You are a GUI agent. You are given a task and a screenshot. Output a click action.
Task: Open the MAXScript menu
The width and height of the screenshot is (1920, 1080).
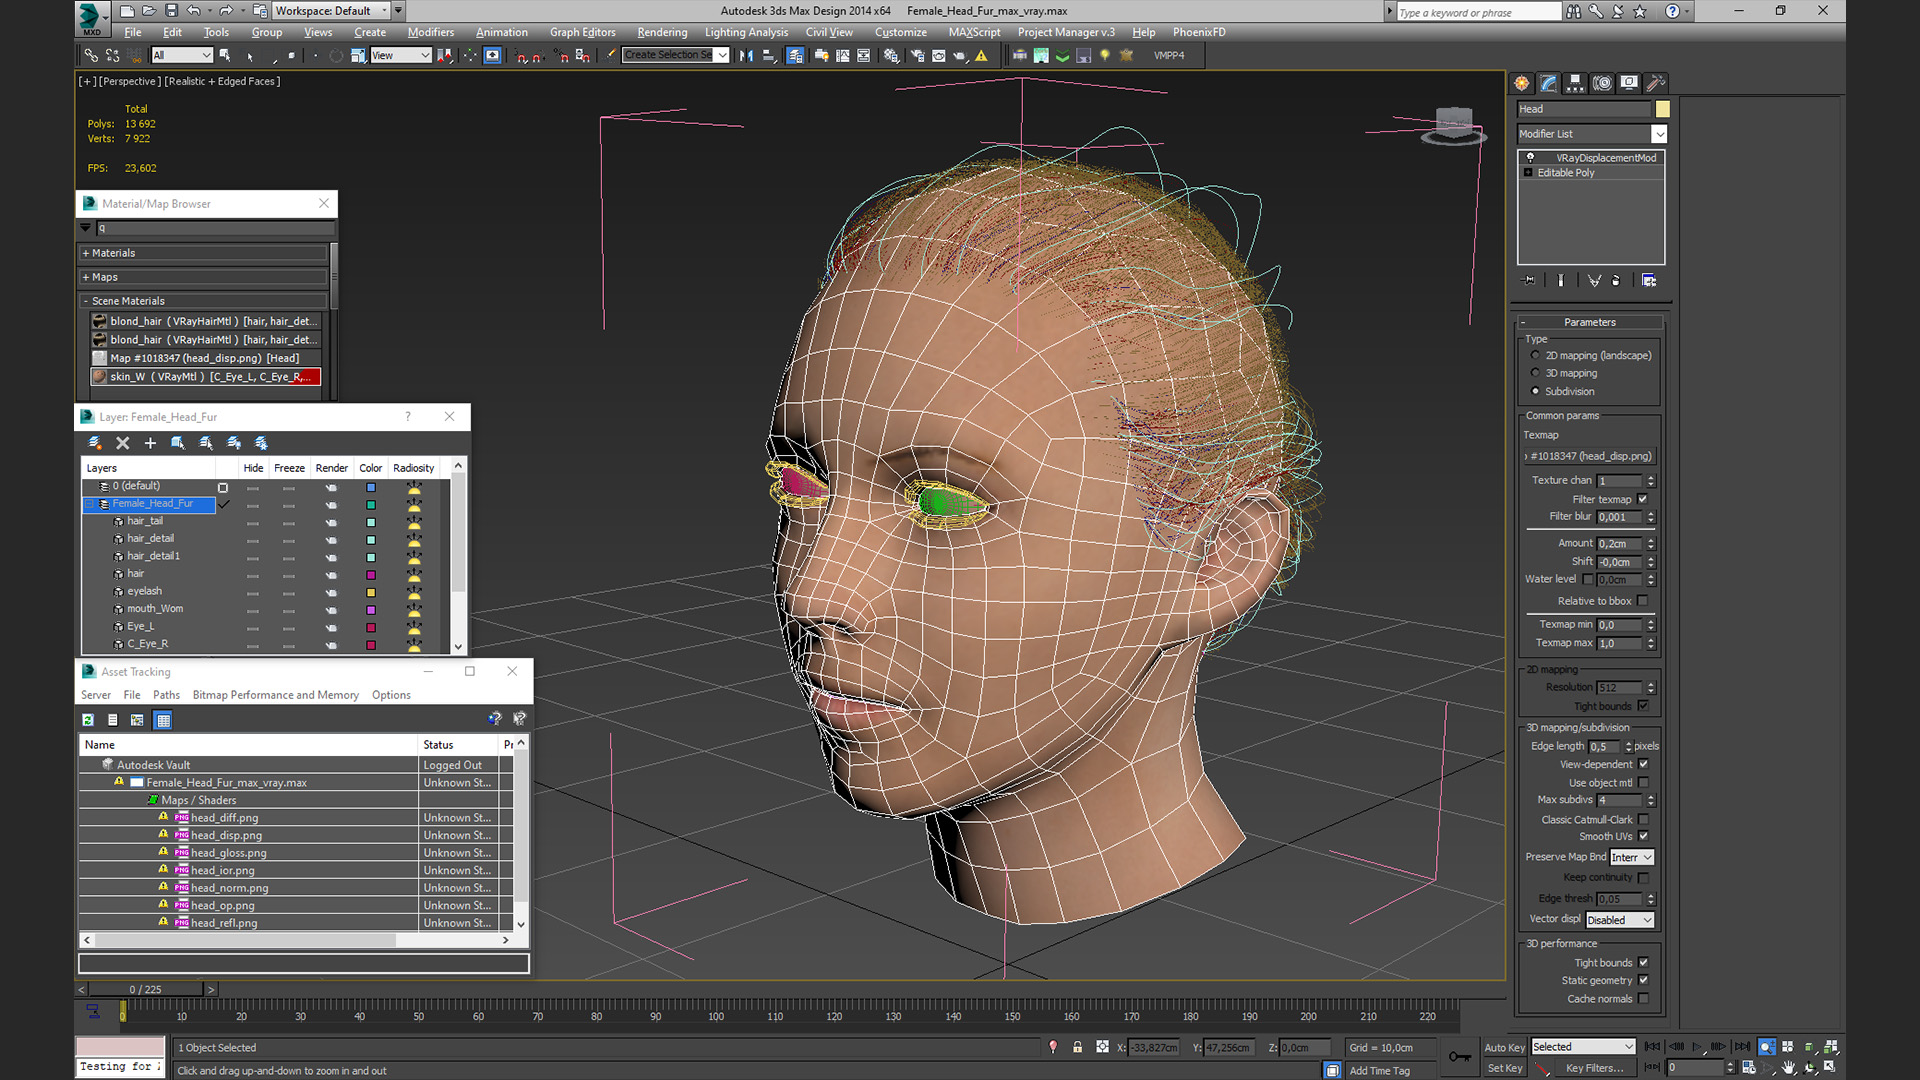[974, 32]
